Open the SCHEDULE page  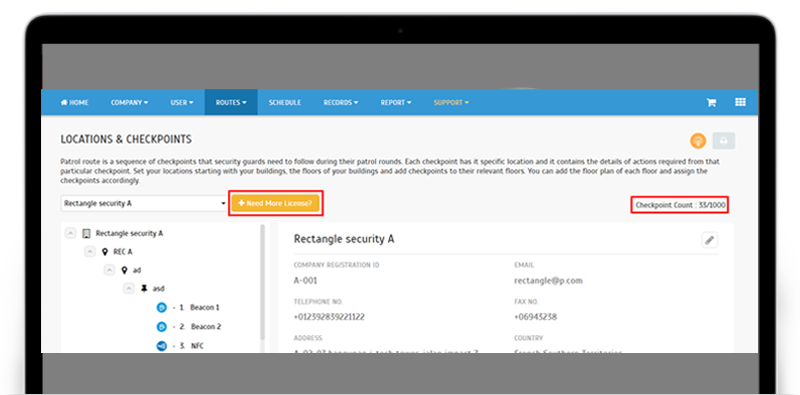click(285, 103)
